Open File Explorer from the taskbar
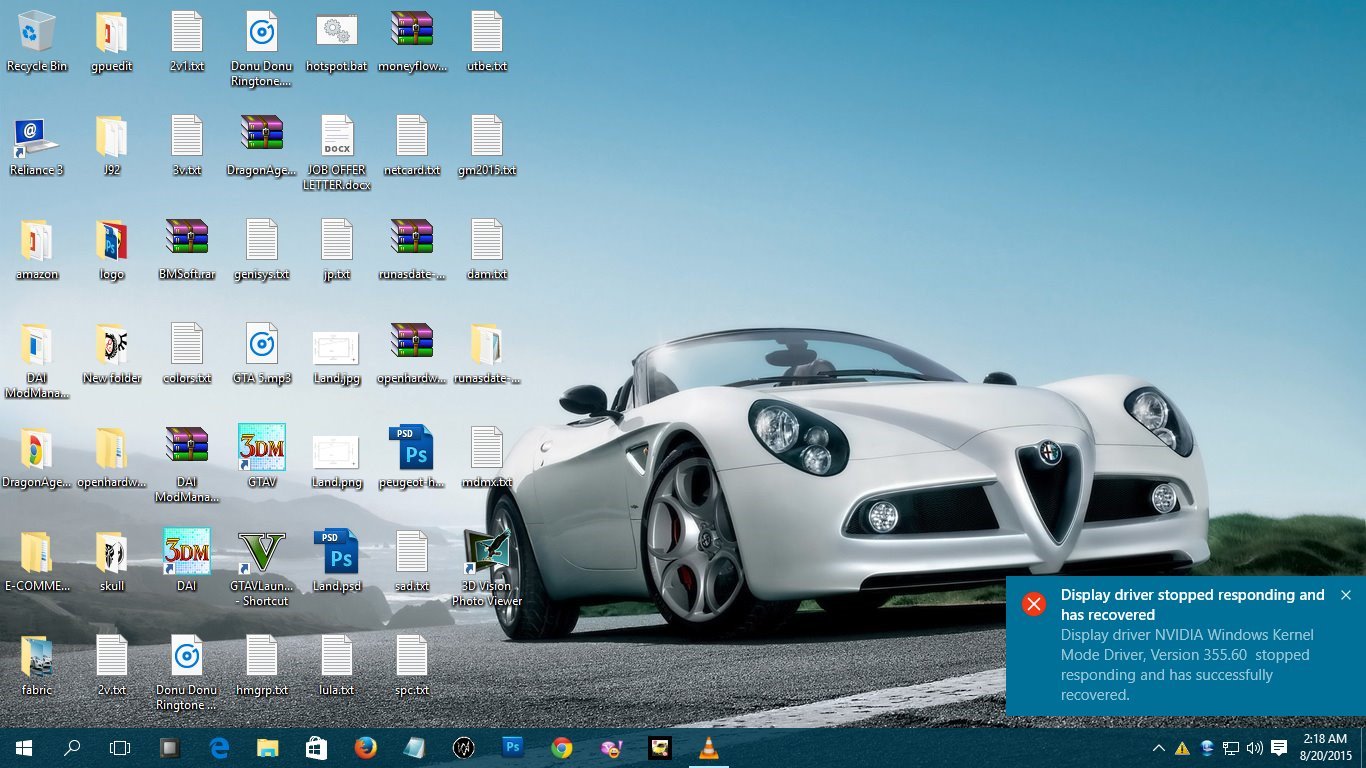Image resolution: width=1366 pixels, height=768 pixels. (x=268, y=748)
